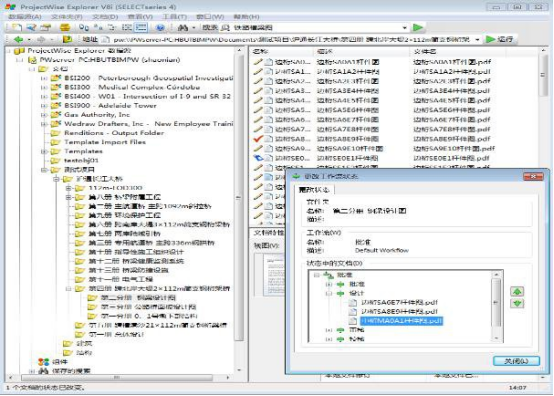Click the dialog's 关闭 close button
Image resolution: width=554 pixels, height=396 pixels.
coord(516,361)
